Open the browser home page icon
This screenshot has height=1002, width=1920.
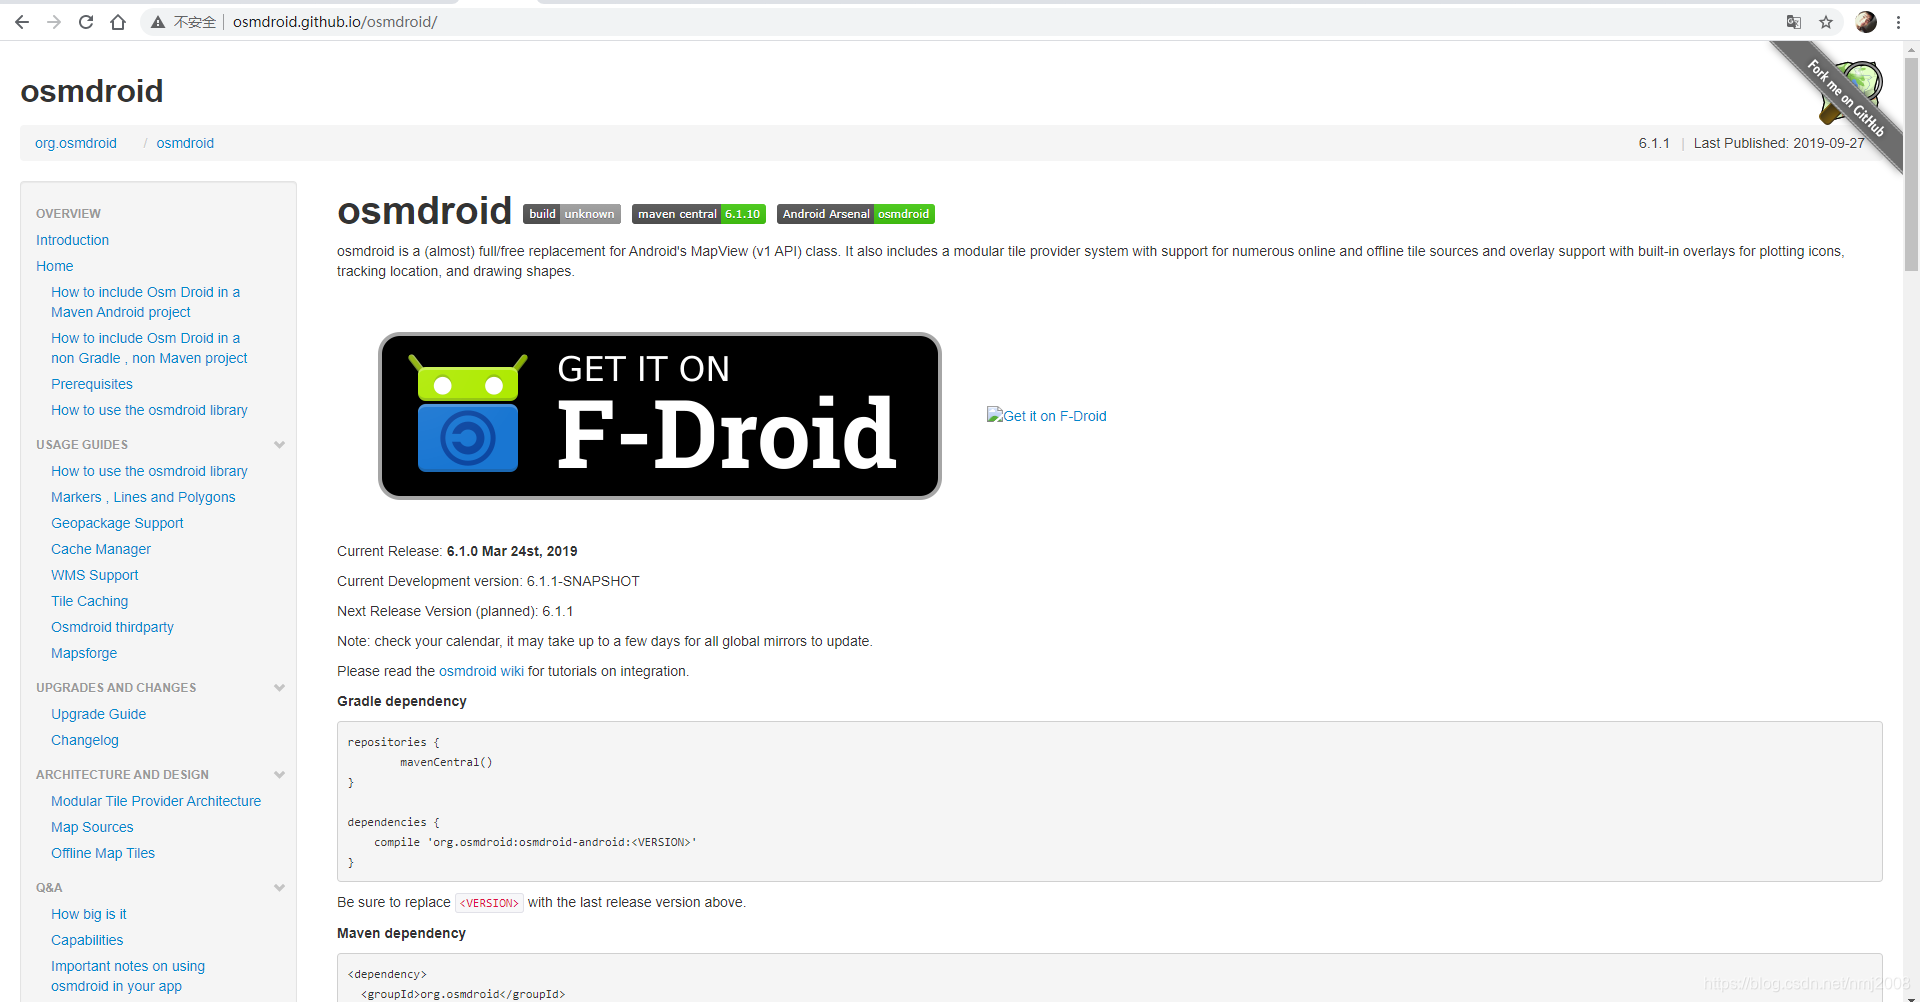point(118,22)
